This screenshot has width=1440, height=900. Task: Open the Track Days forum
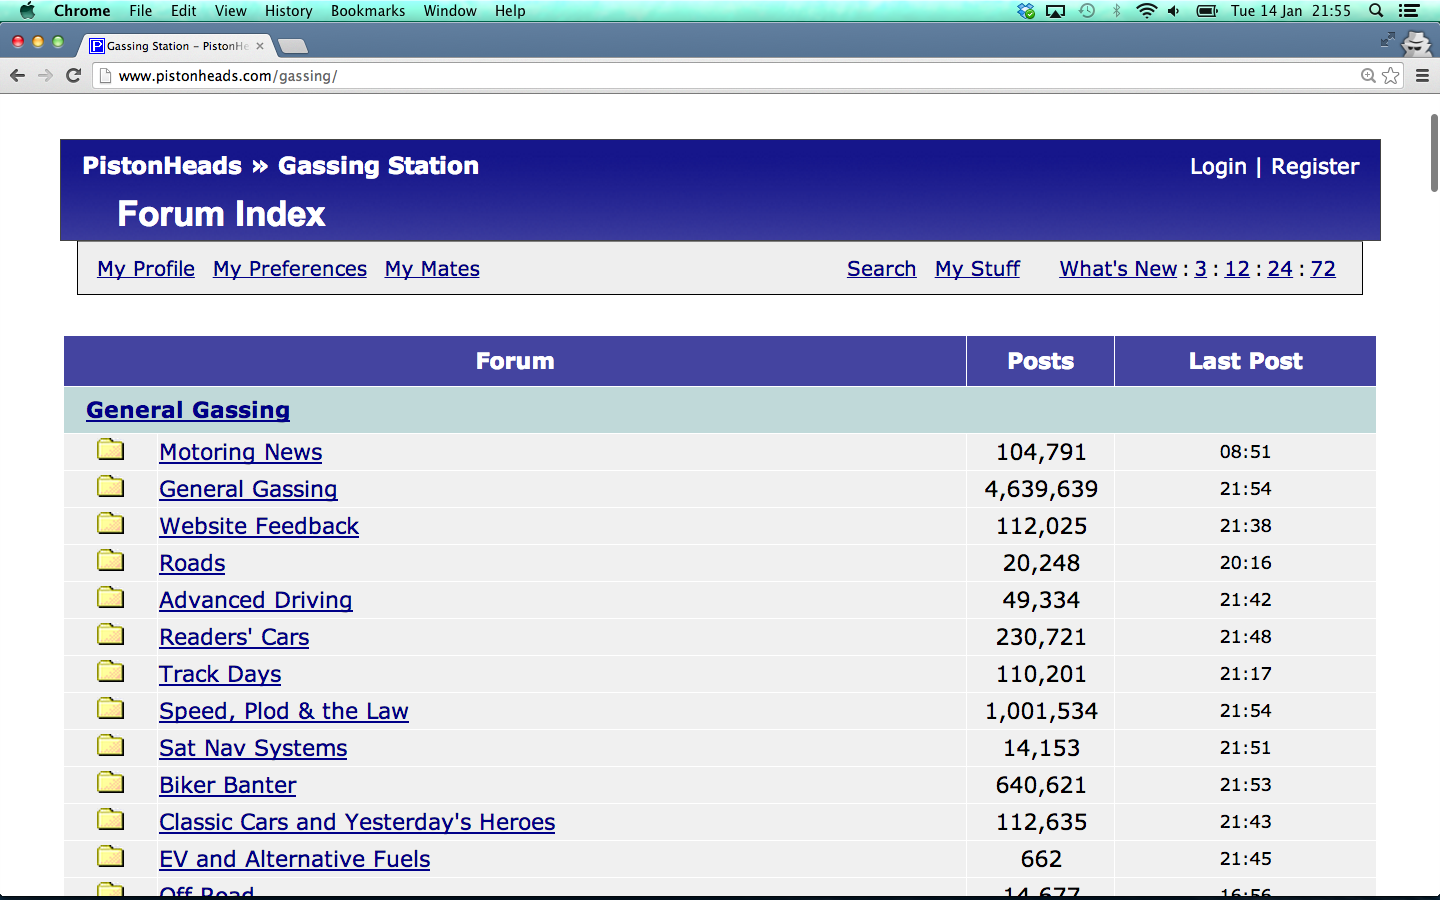[x=220, y=674]
